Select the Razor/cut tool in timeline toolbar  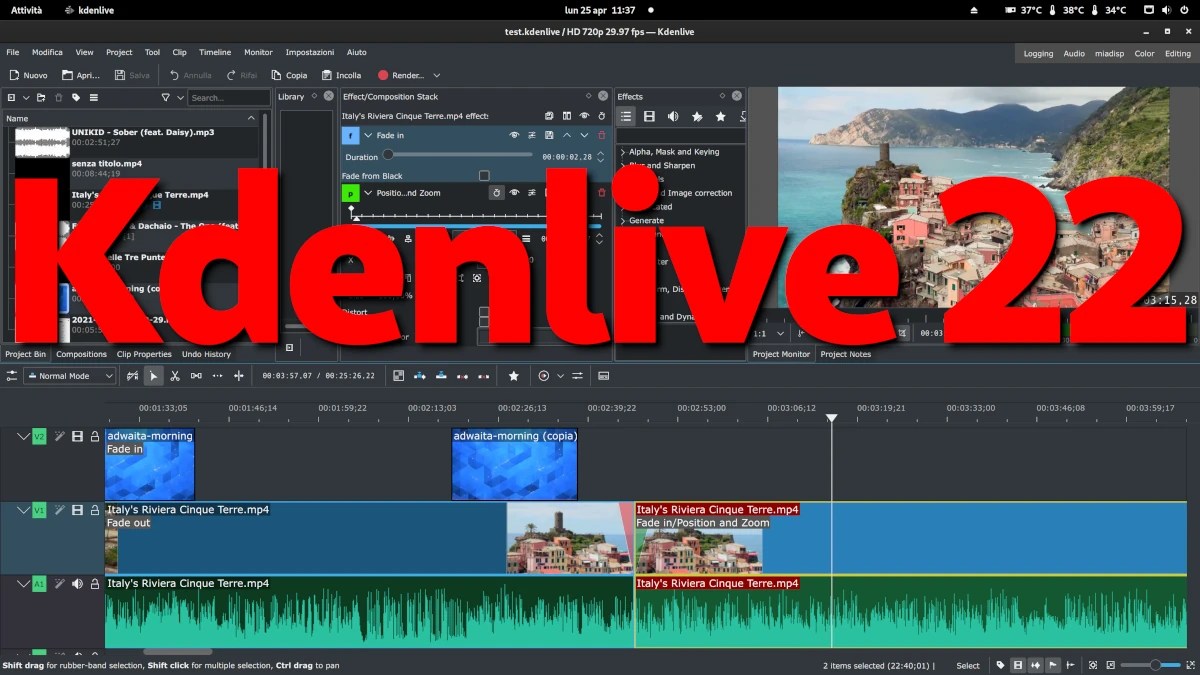(x=174, y=375)
